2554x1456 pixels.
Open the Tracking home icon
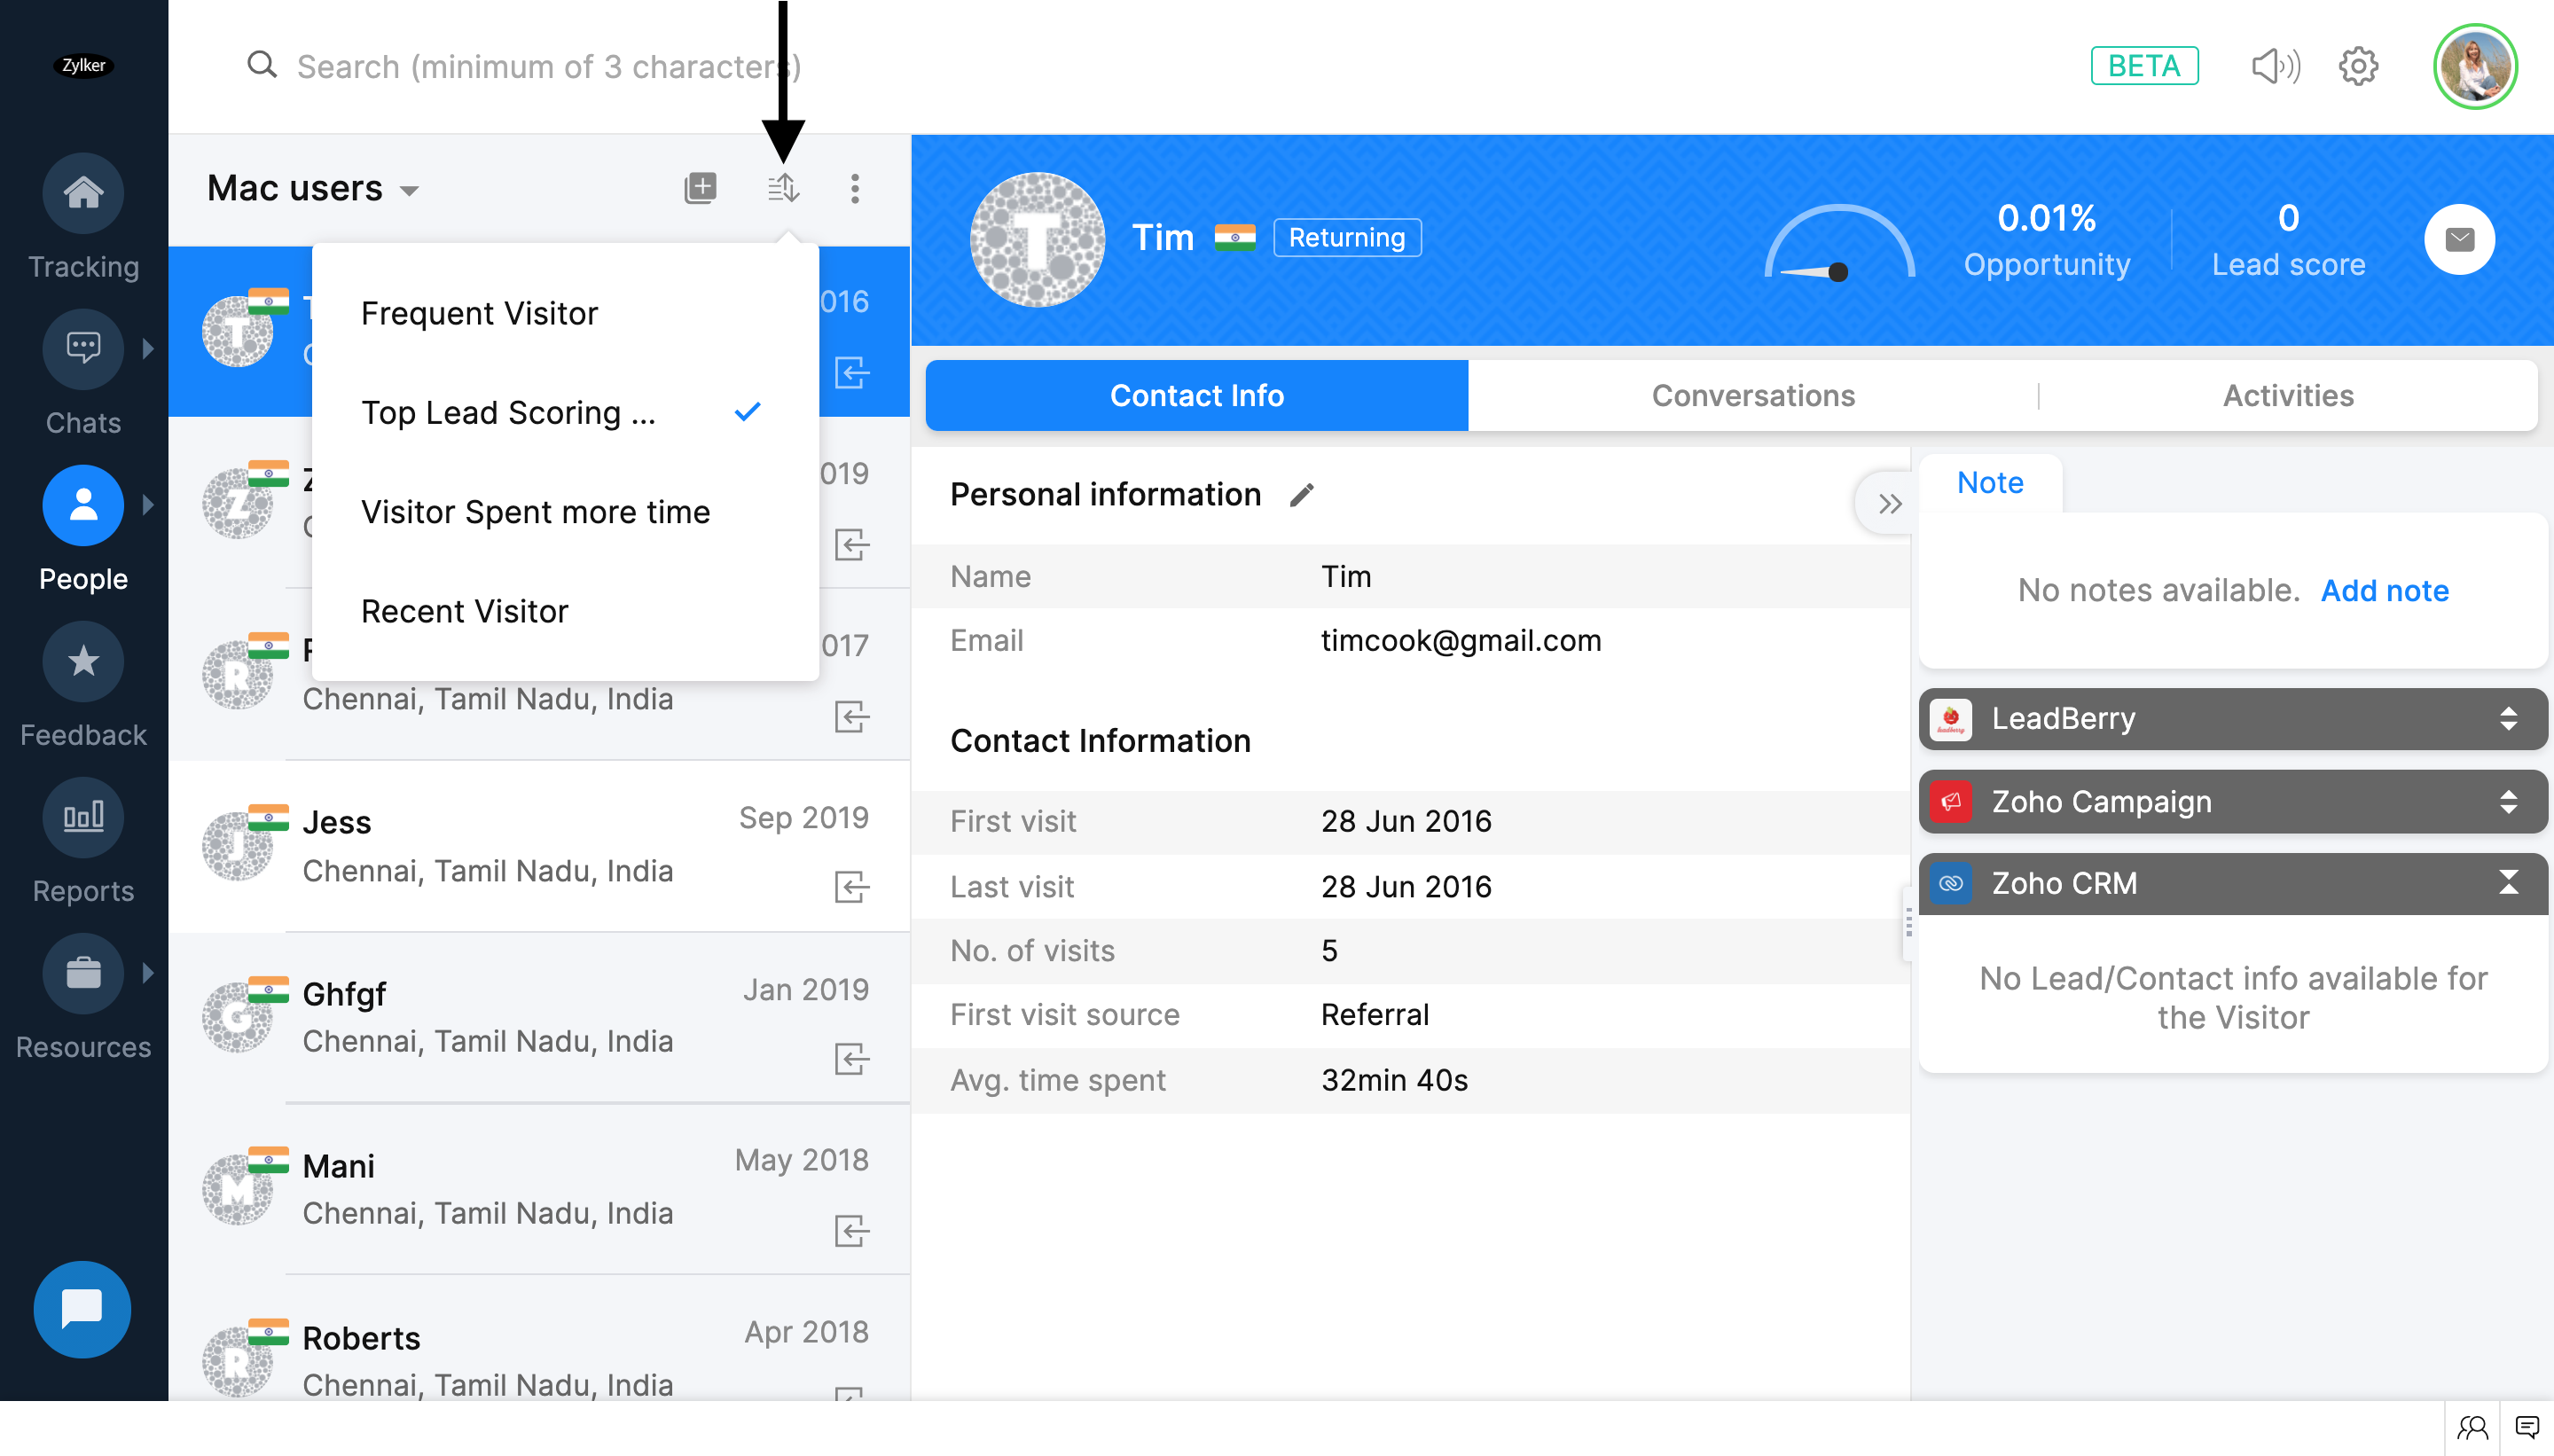pyautogui.click(x=83, y=193)
